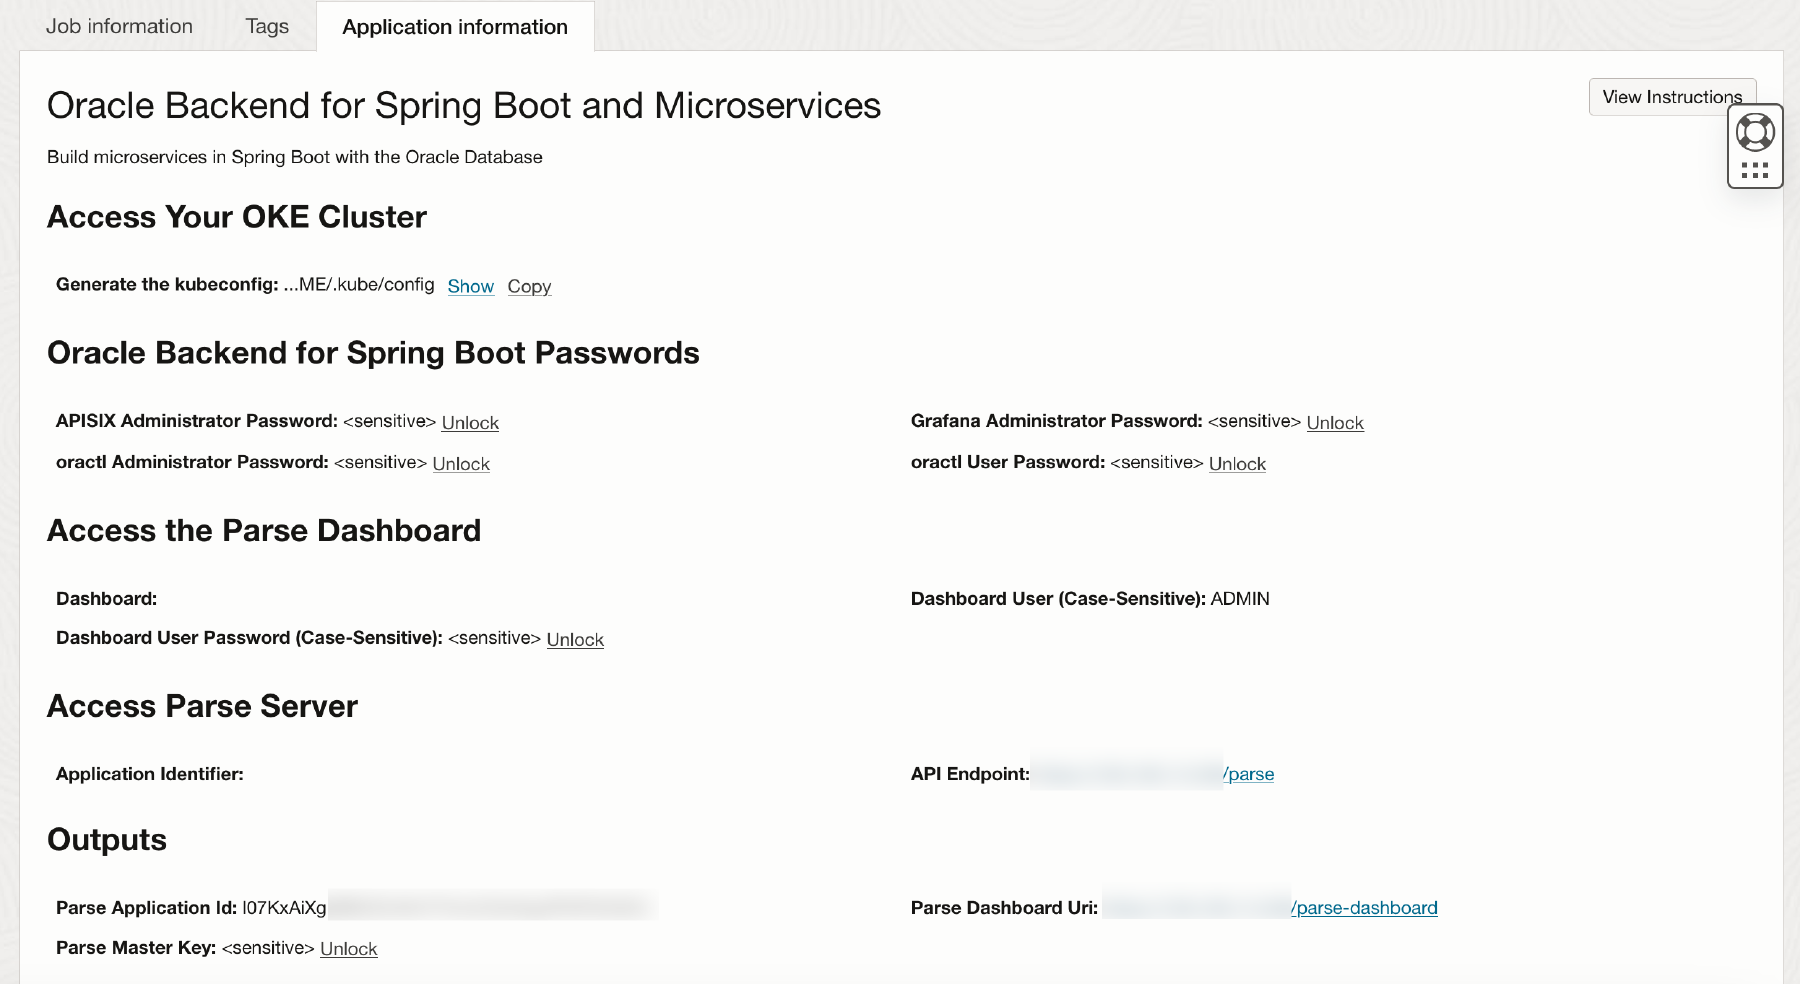Unlock the oractl Administrator Password
Screen dimensions: 1800x984
point(460,463)
